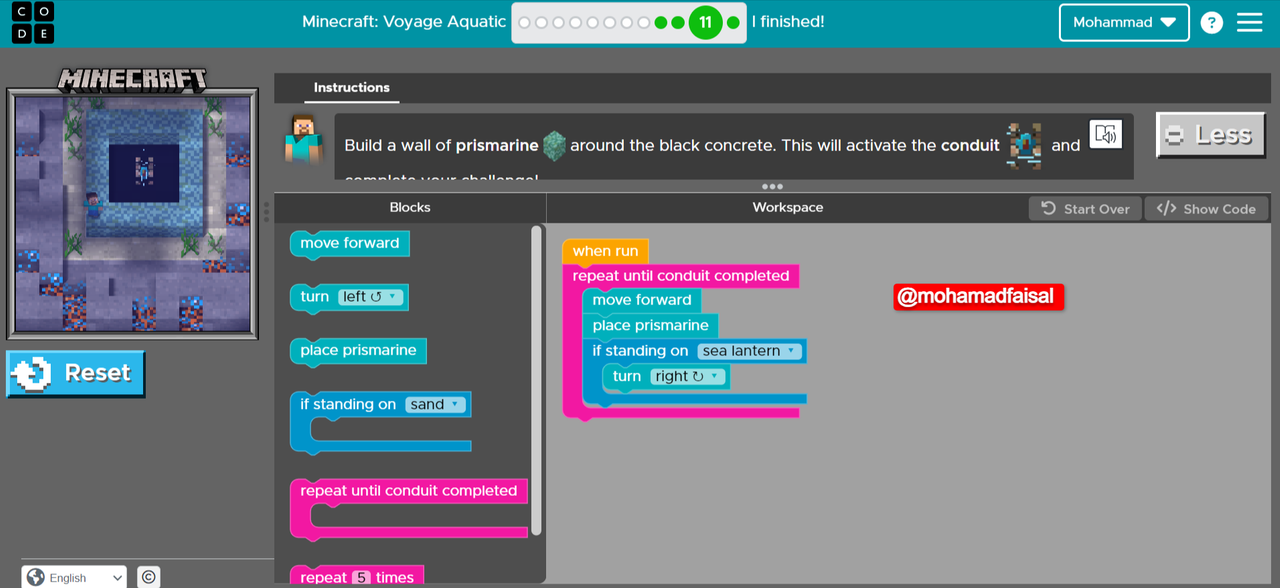The height and width of the screenshot is (588, 1280).
Task: Open the 'sea lantern' dropdown in workspace
Action: coord(750,351)
